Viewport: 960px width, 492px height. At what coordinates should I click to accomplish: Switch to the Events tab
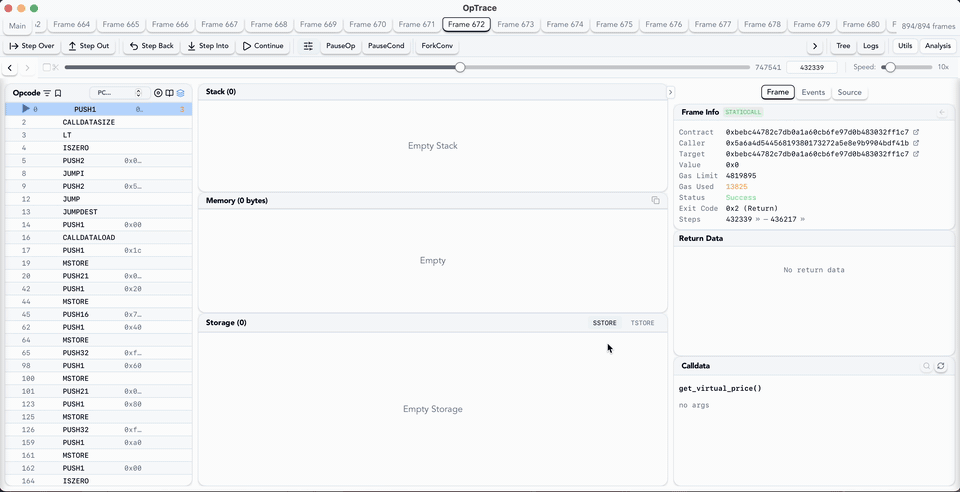click(813, 92)
